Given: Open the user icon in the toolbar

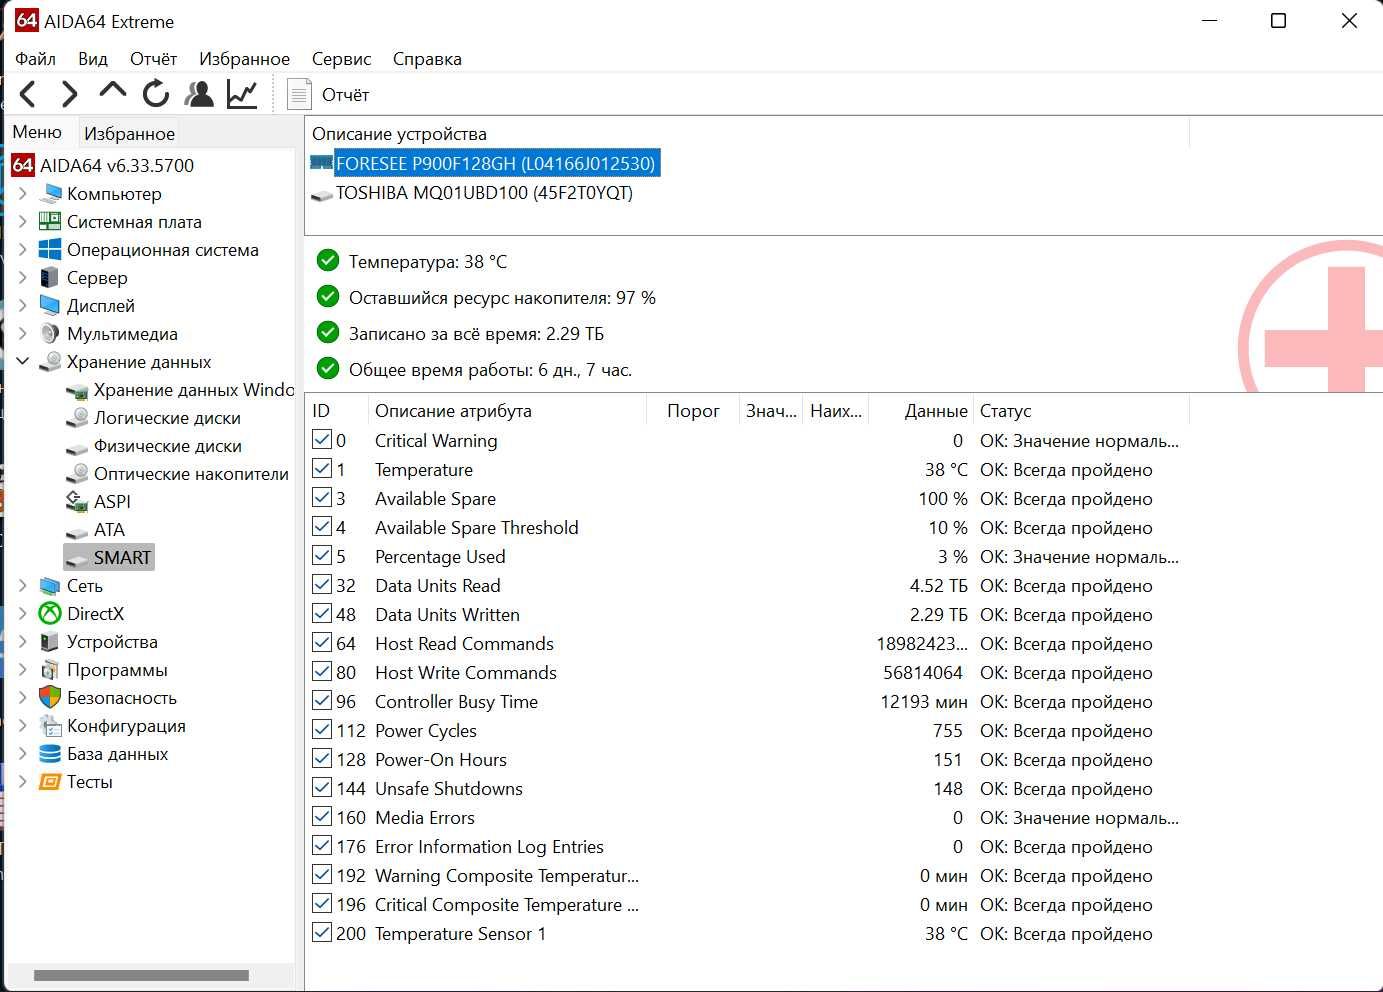Looking at the screenshot, I should coord(200,94).
